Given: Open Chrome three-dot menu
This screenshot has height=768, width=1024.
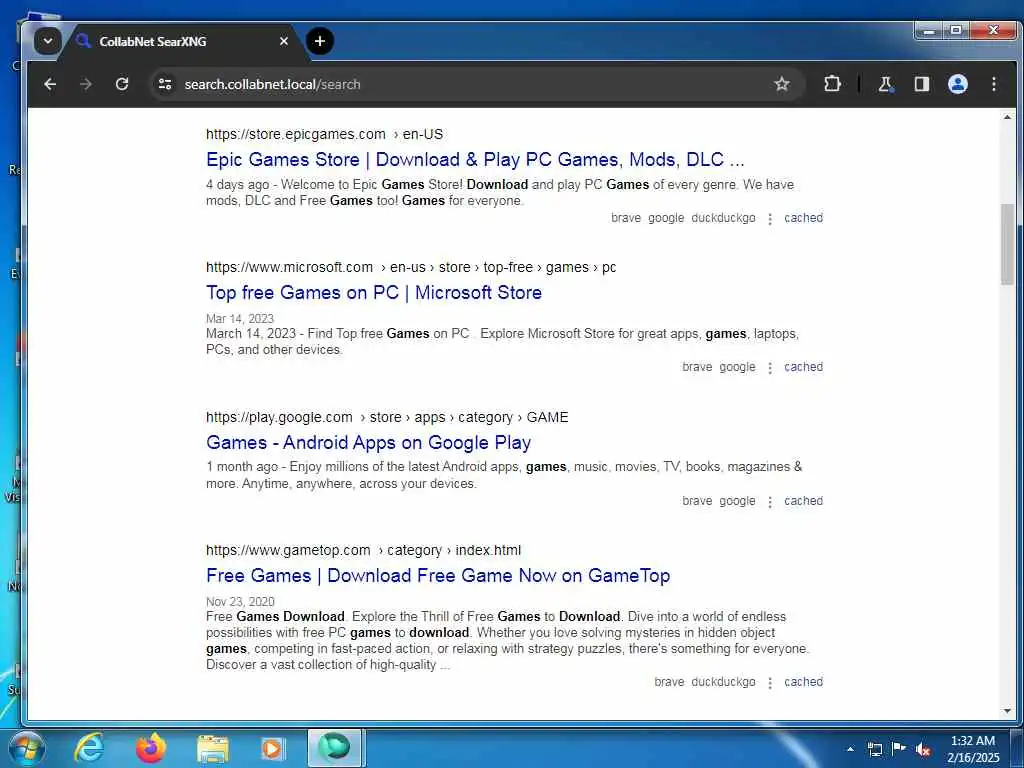Looking at the screenshot, I should point(993,84).
